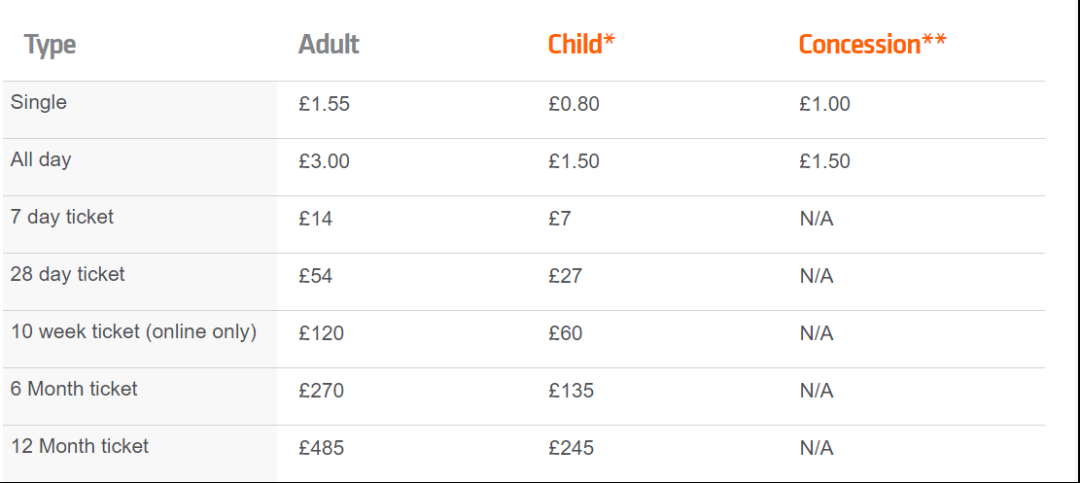
Task: Click the Type column header
Action: point(50,45)
